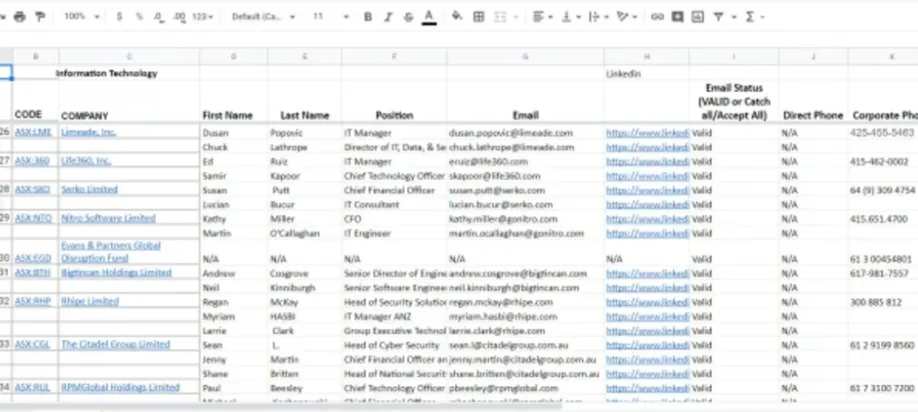Open the 123 number format dropdown
Viewport: 918px width, 412px height.
pyautogui.click(x=203, y=17)
